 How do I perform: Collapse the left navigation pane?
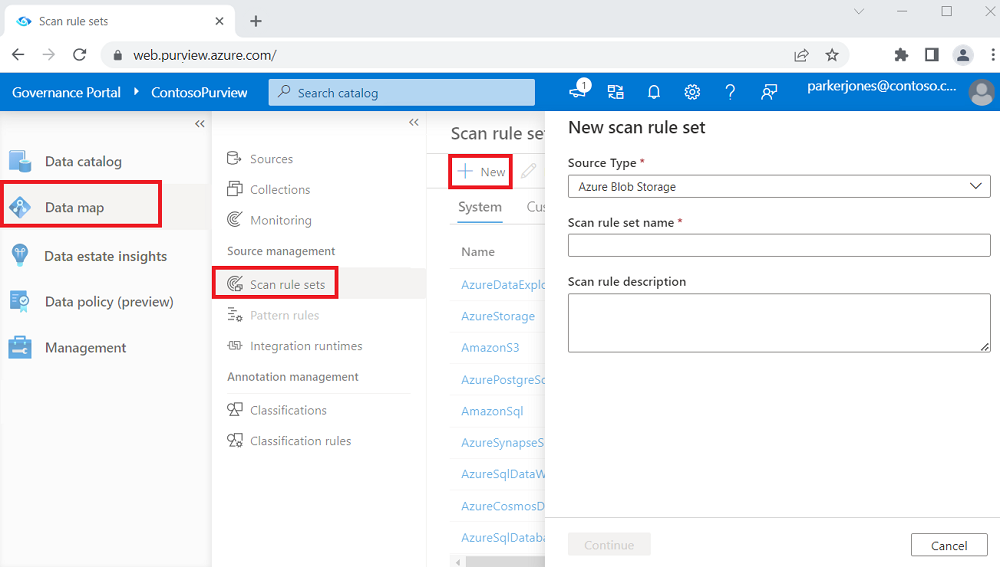200,124
